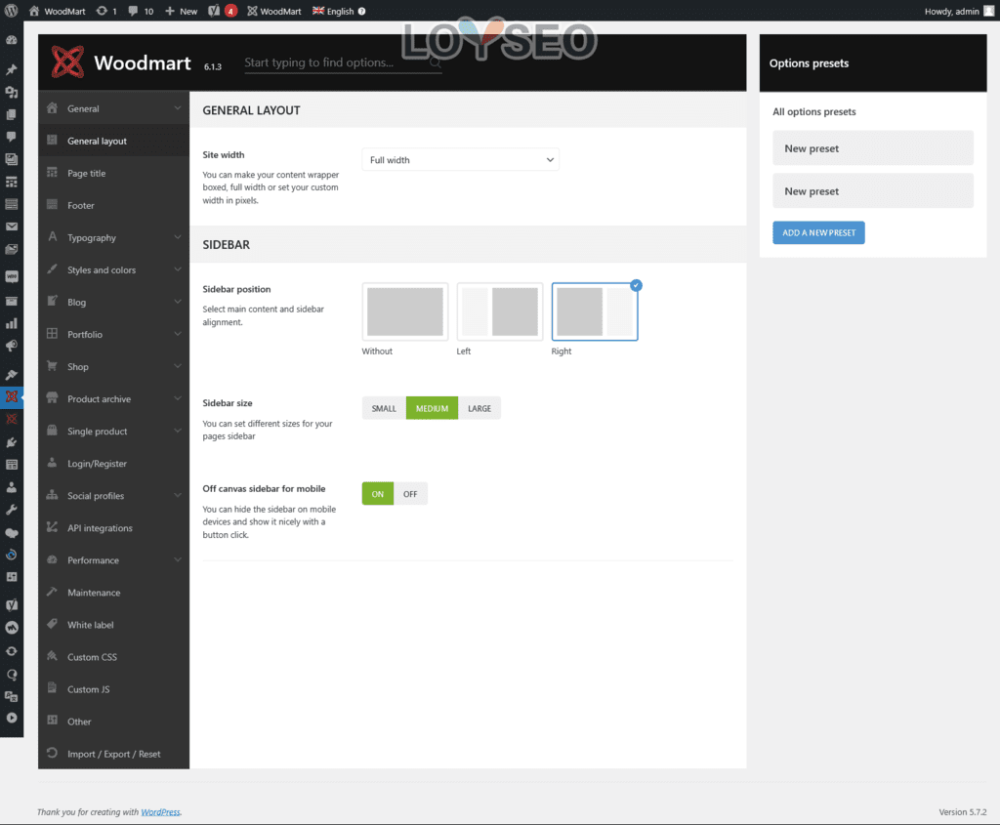
Task: Open the Custom CSS menu item
Action: click(x=114, y=657)
